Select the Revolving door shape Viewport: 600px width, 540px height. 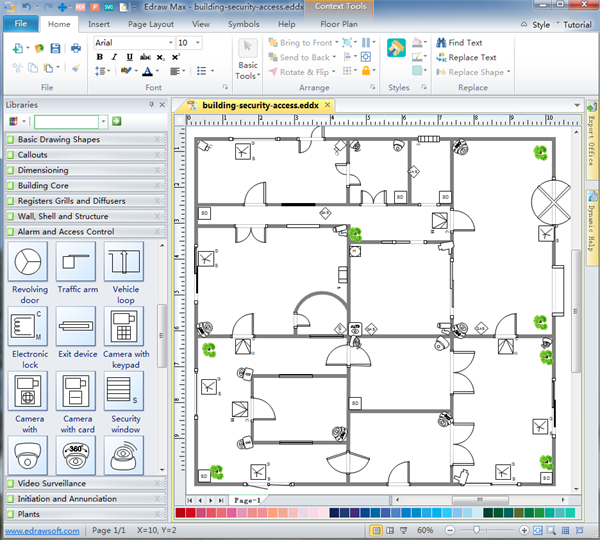coord(29,262)
